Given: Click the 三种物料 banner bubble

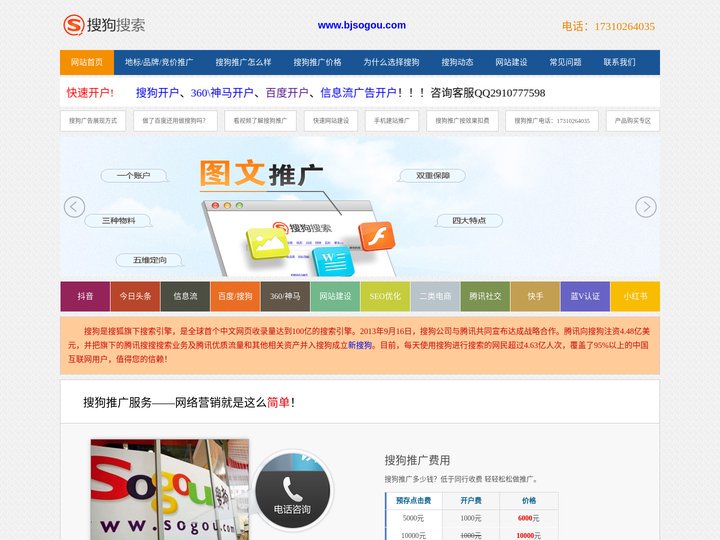Looking at the screenshot, I should point(118,221).
